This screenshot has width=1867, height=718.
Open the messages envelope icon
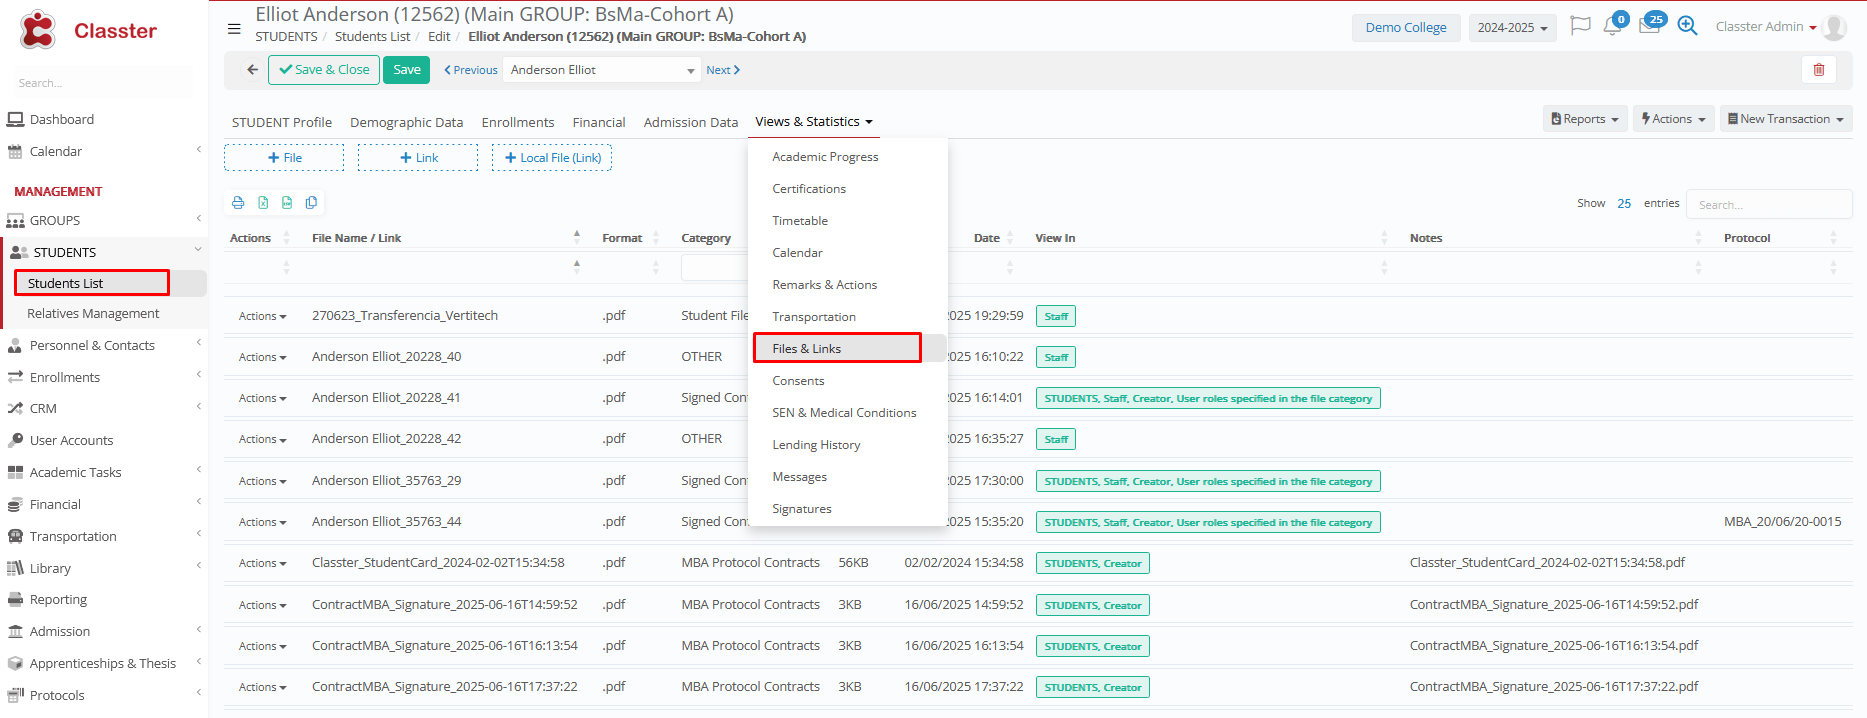1649,27
